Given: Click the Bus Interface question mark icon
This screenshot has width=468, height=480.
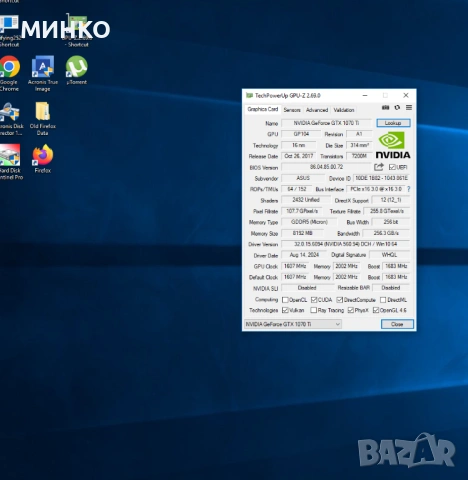Looking at the screenshot, I should pos(409,189).
